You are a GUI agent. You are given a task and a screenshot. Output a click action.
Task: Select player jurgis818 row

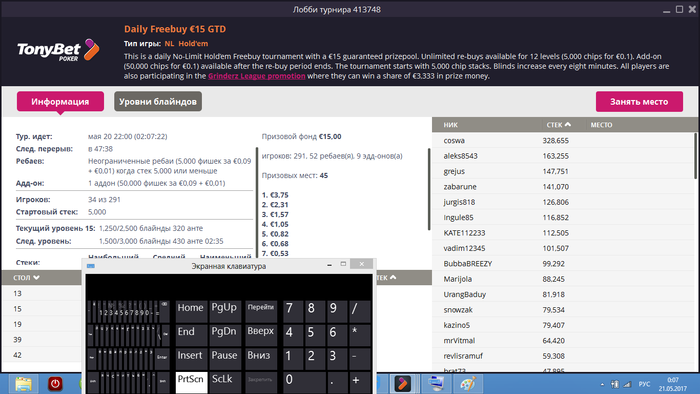[562, 202]
